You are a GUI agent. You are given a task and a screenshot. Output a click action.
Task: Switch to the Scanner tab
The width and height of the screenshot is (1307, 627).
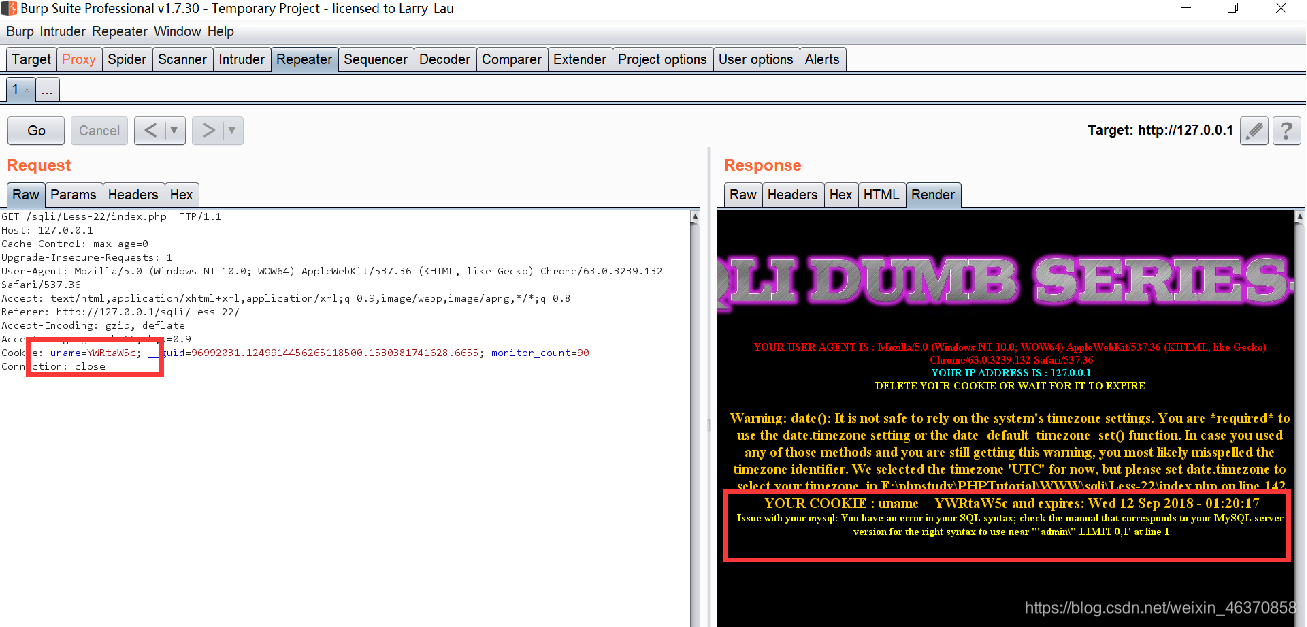coord(183,59)
